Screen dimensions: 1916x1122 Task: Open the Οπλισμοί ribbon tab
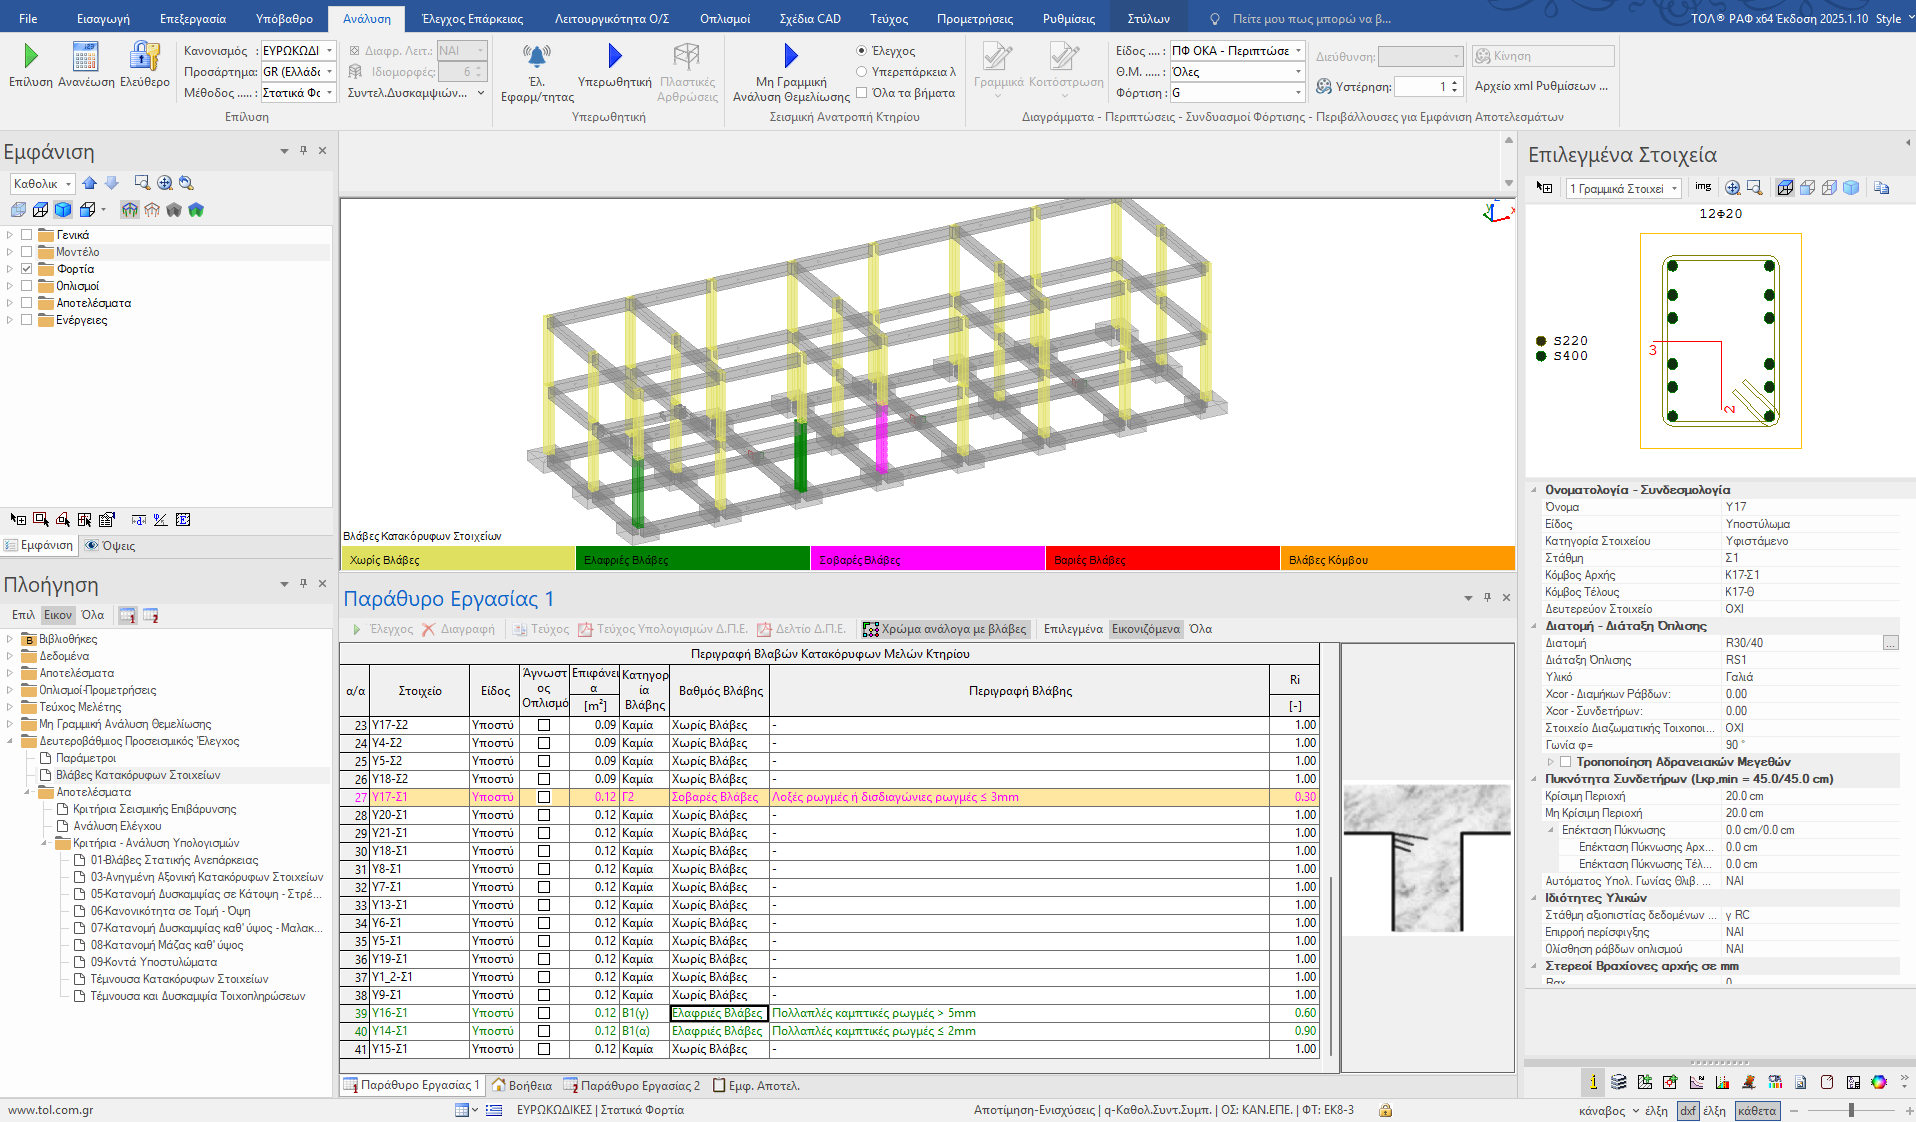(x=724, y=19)
